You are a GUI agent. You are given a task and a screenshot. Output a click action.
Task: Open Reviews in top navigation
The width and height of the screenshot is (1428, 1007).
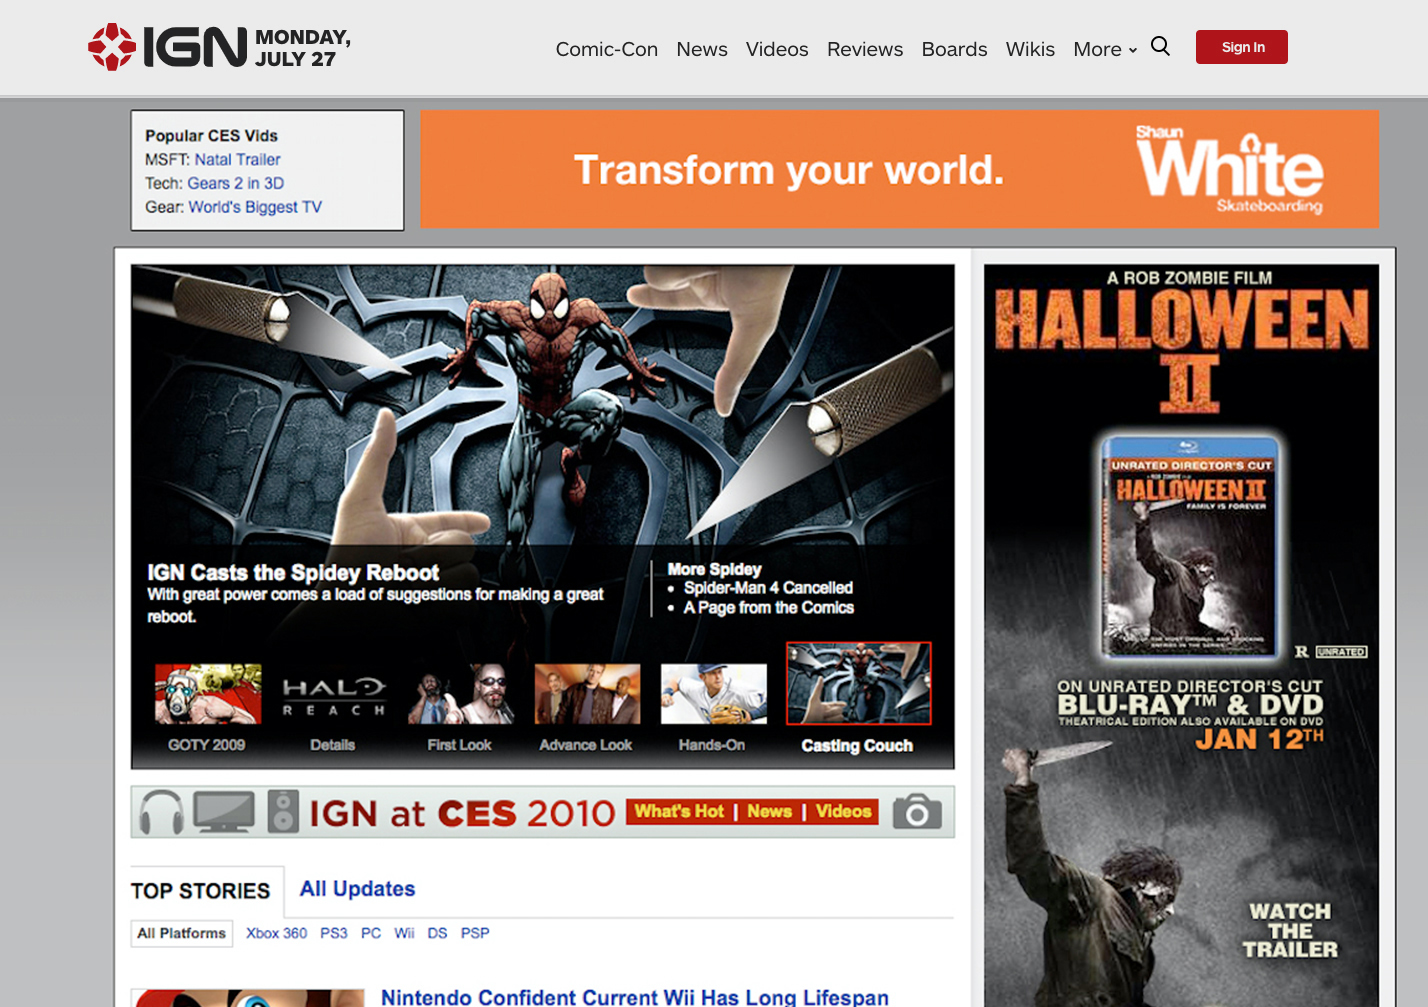pos(865,49)
